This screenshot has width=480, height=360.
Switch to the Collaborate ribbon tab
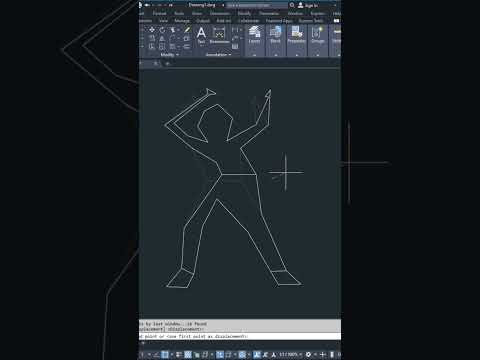coord(249,21)
